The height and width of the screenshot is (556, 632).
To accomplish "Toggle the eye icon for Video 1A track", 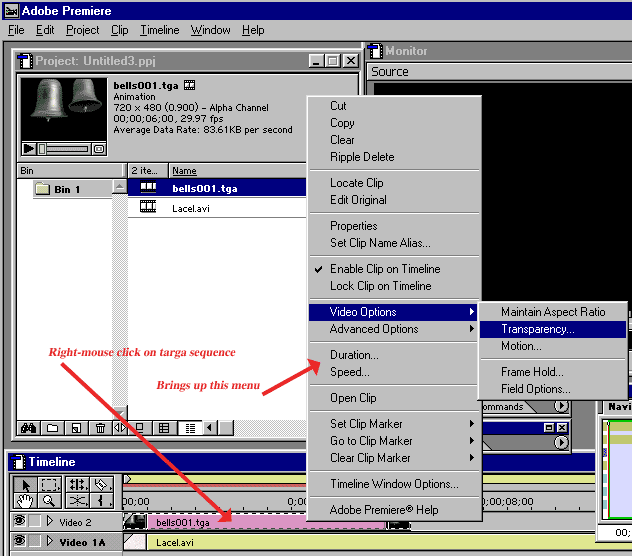I will pos(19,540).
